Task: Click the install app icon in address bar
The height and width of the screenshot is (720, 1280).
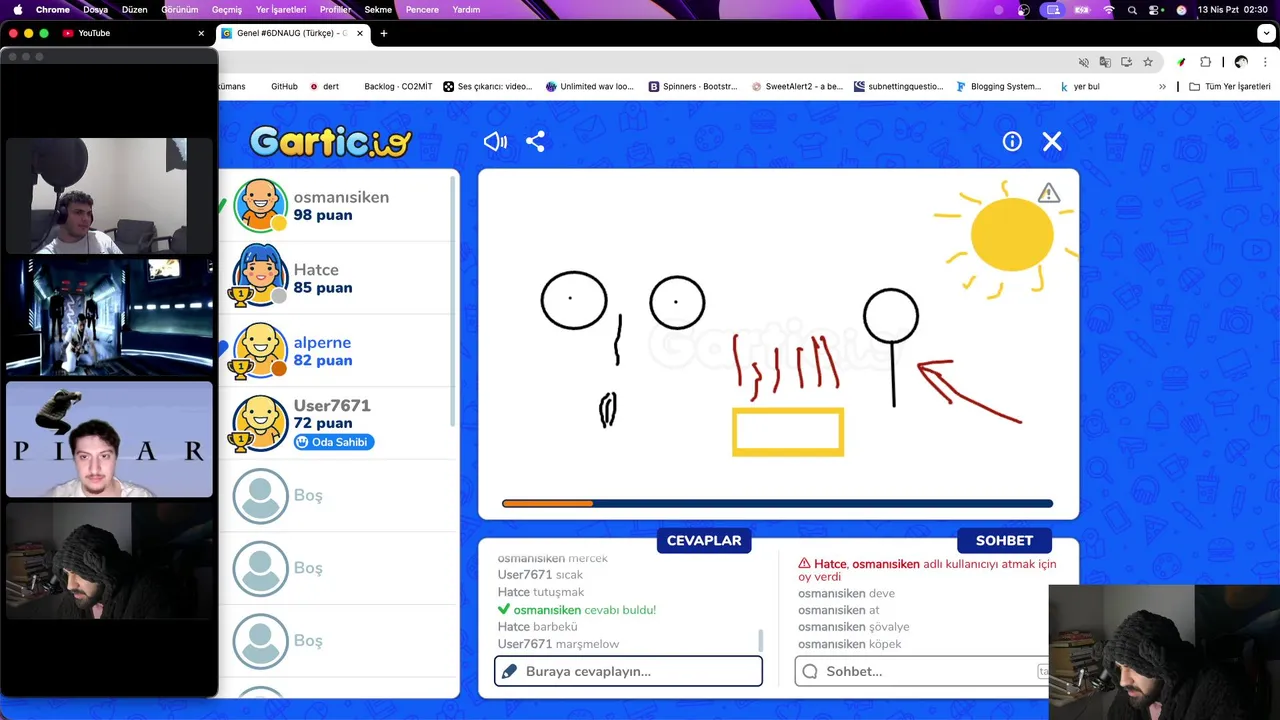Action: pyautogui.click(x=1126, y=62)
